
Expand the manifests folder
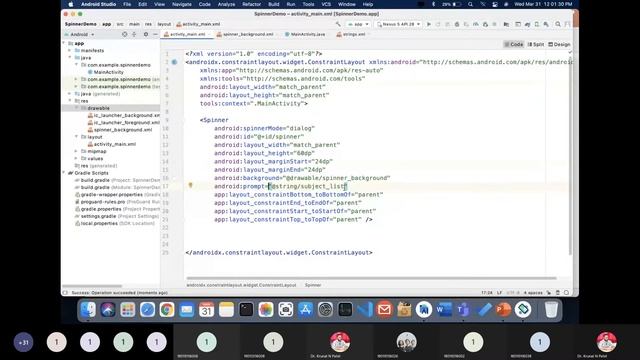click(x=70, y=51)
